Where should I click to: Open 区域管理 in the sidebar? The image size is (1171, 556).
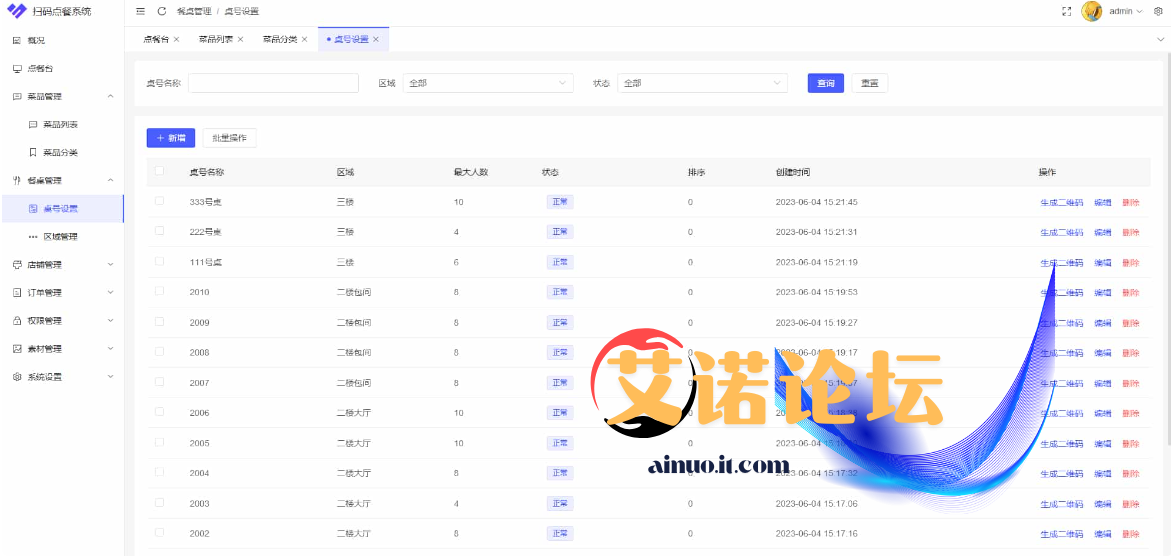tap(60, 236)
